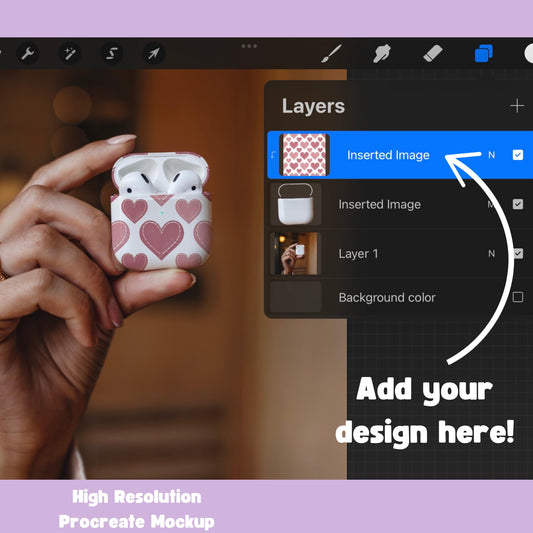
Task: Select the 'Layer 1' label
Action: click(358, 254)
